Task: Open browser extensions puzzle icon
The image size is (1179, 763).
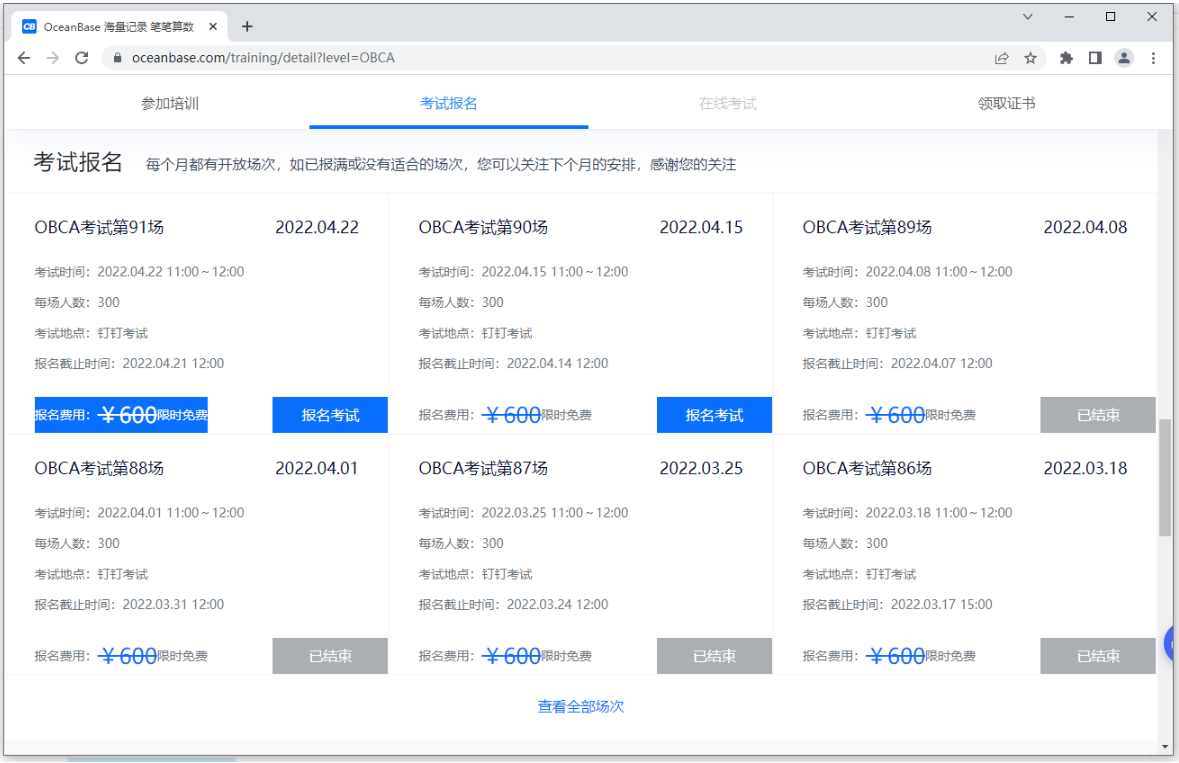Action: coord(1066,58)
